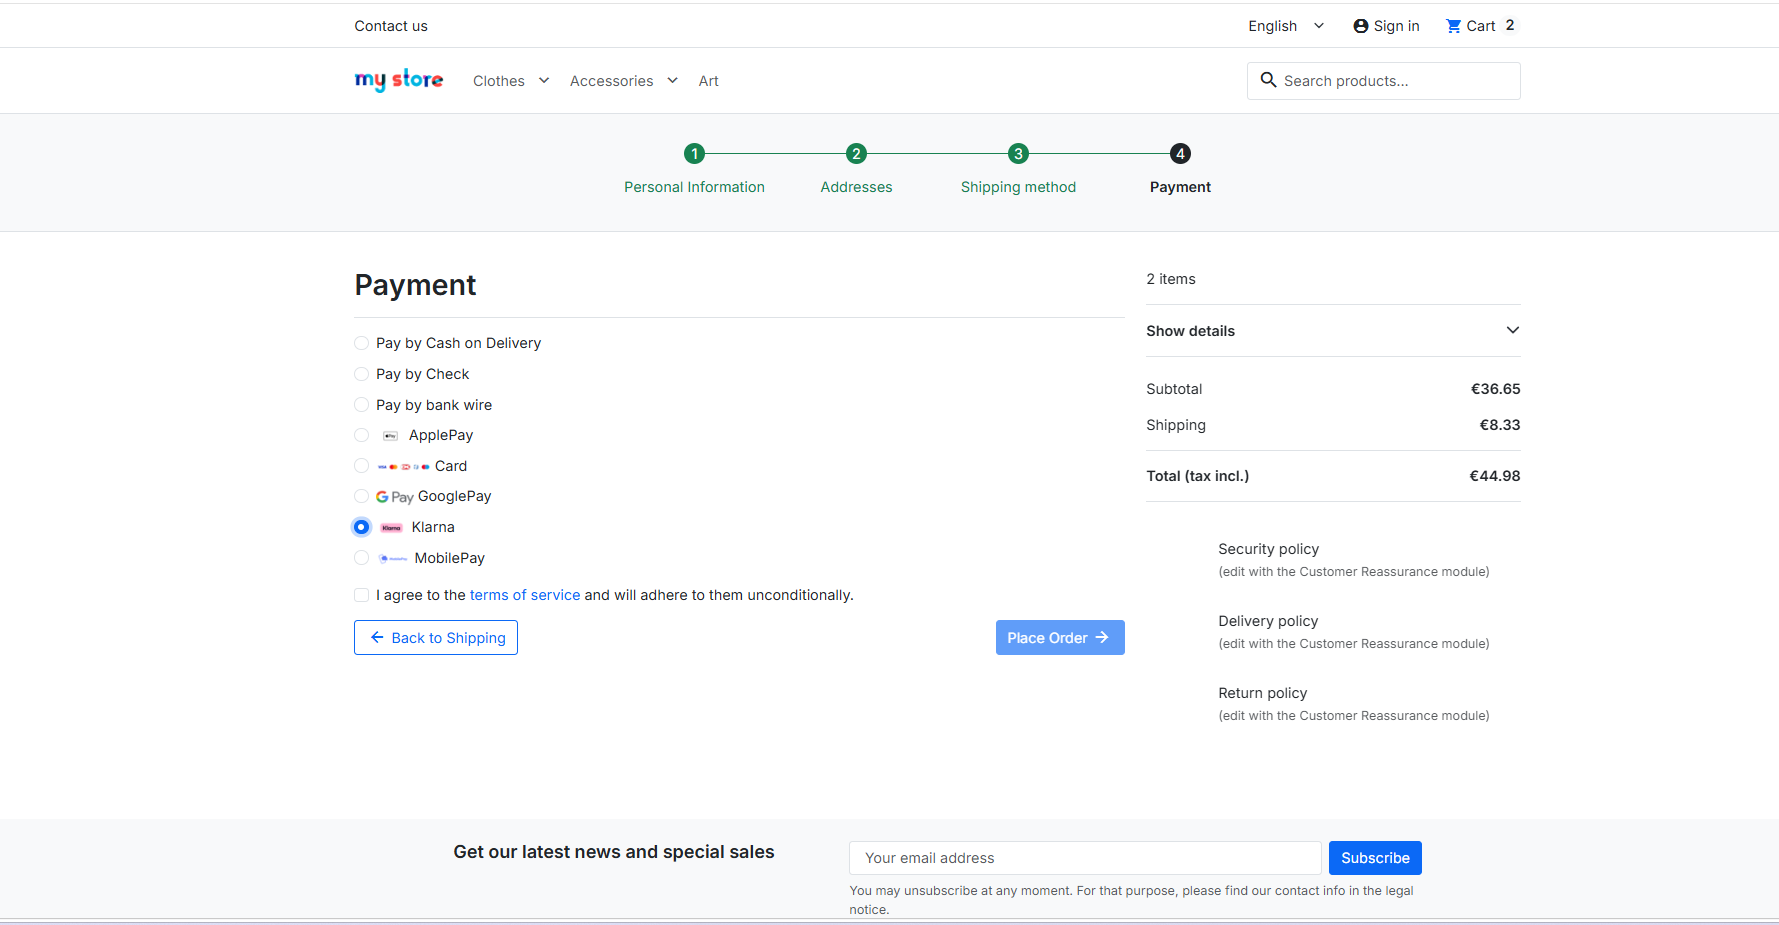Click step 3 circle in checkout progress

click(x=1018, y=153)
